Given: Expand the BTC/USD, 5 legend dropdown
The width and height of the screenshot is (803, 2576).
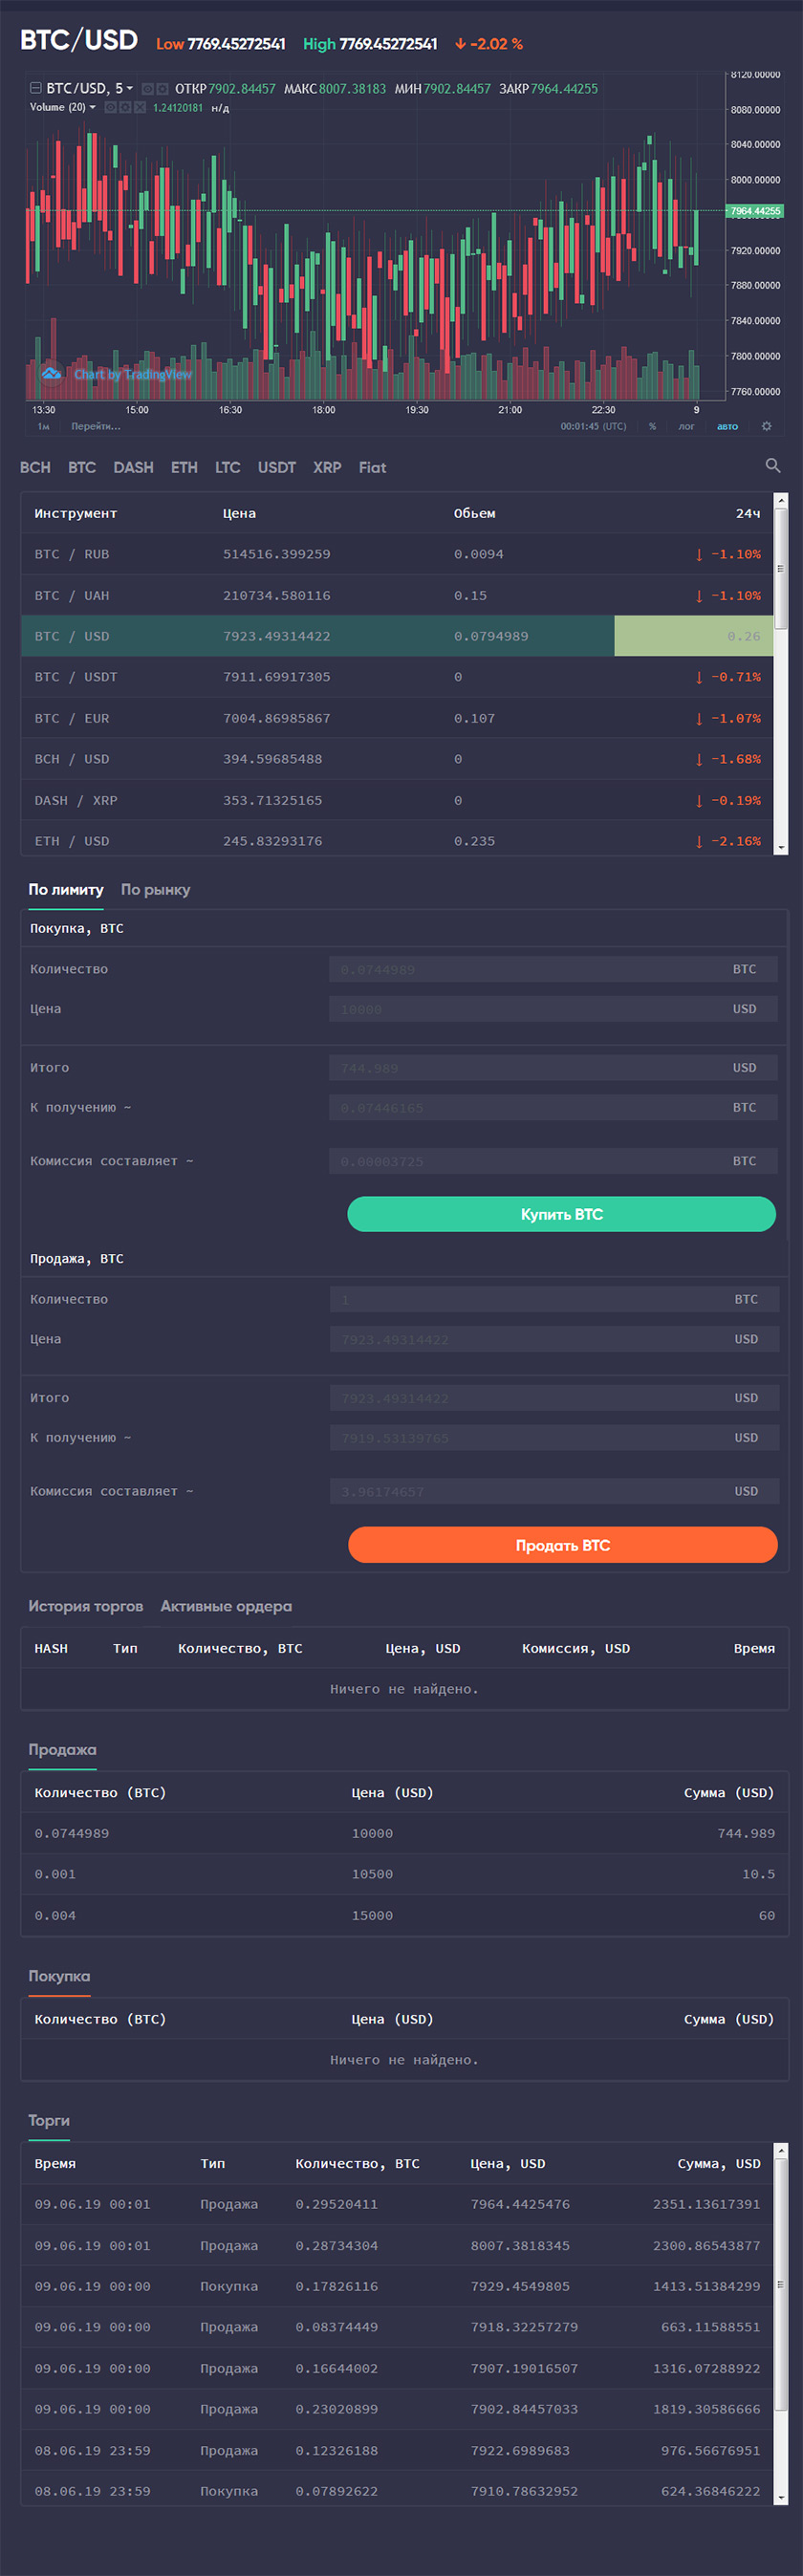Looking at the screenshot, I should 130,89.
